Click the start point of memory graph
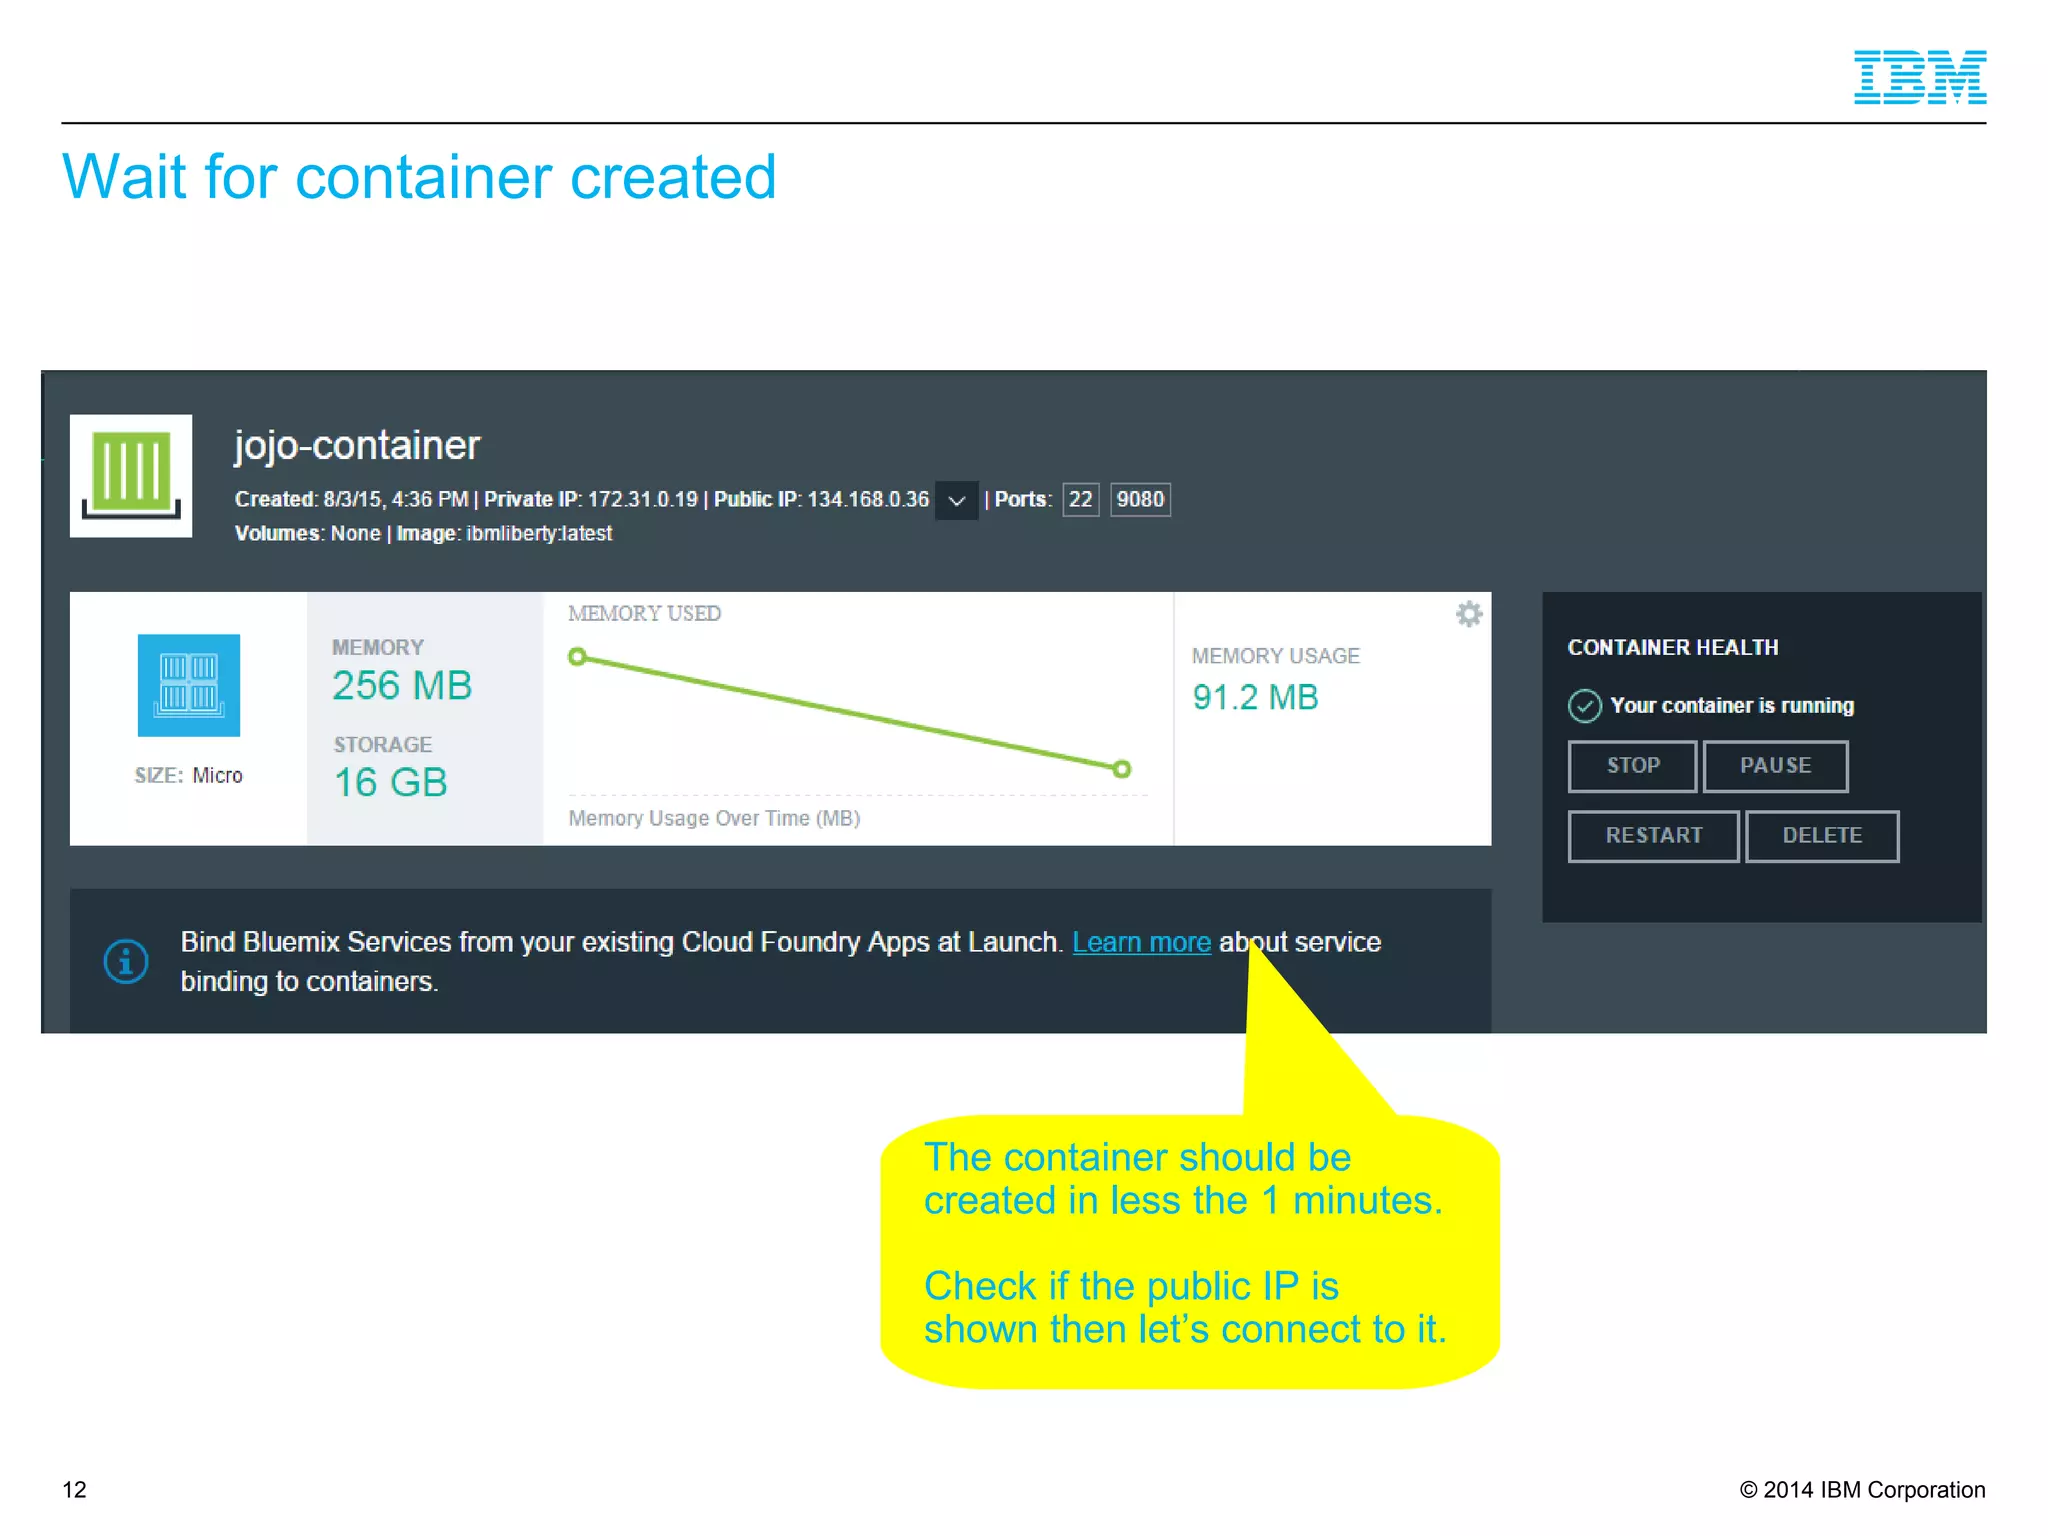Image resolution: width=2048 pixels, height=1536 pixels. tap(577, 657)
